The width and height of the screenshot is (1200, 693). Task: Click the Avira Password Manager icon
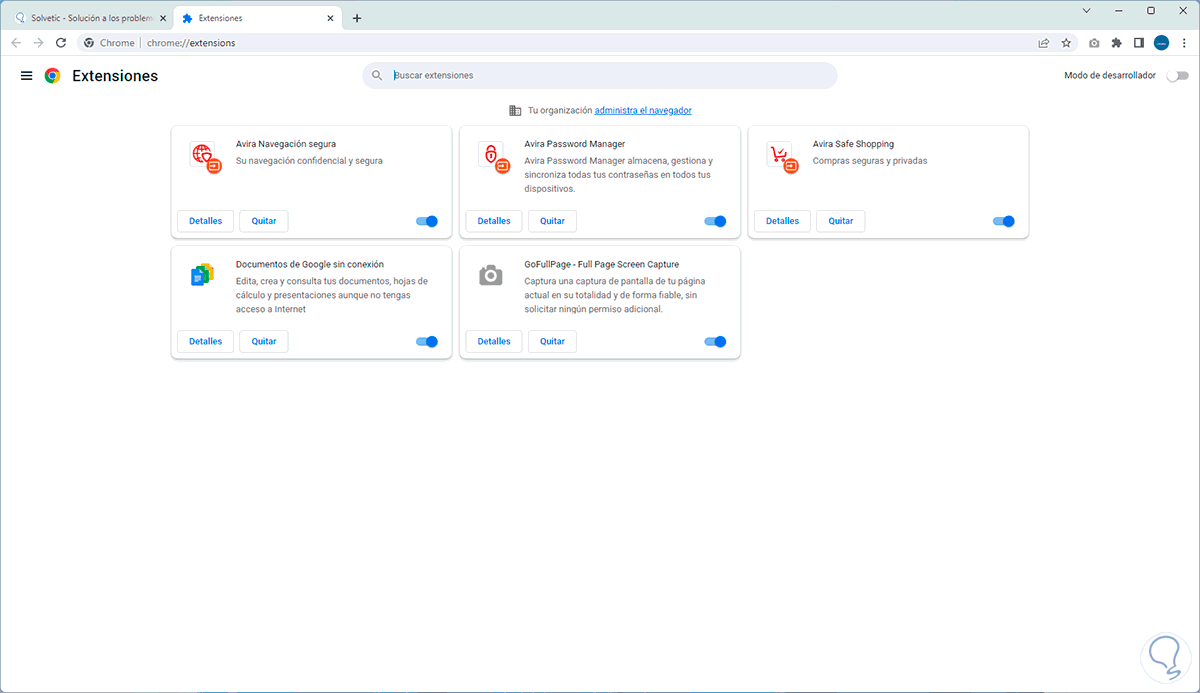[x=494, y=157]
